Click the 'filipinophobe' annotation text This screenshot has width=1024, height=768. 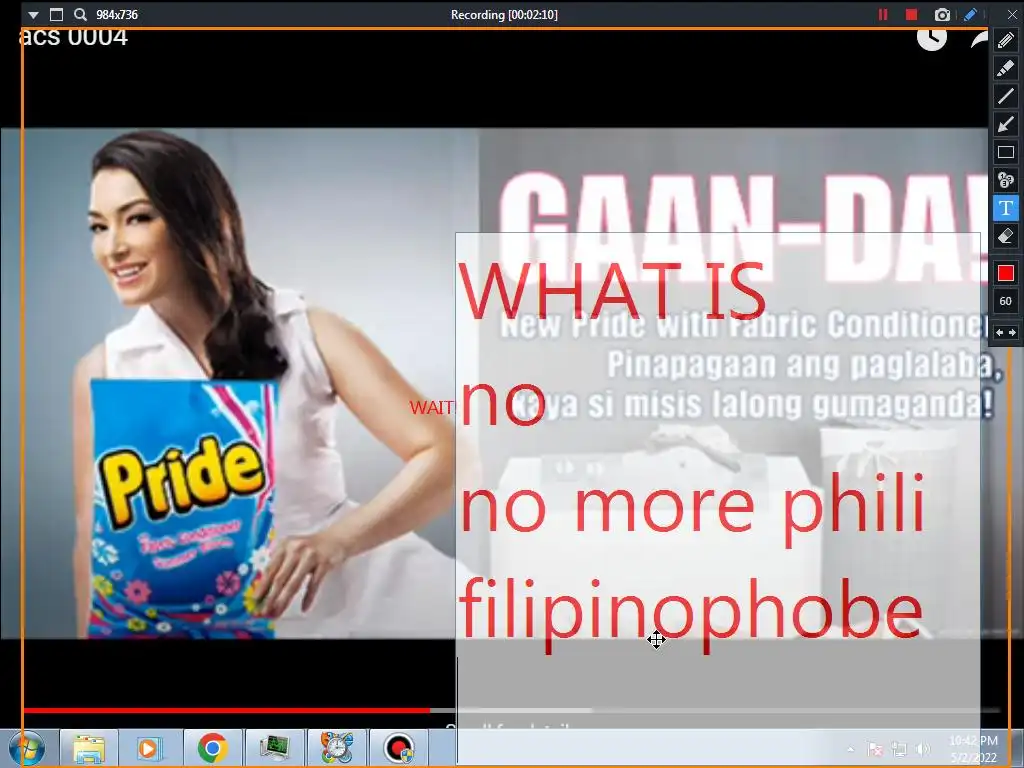[691, 613]
